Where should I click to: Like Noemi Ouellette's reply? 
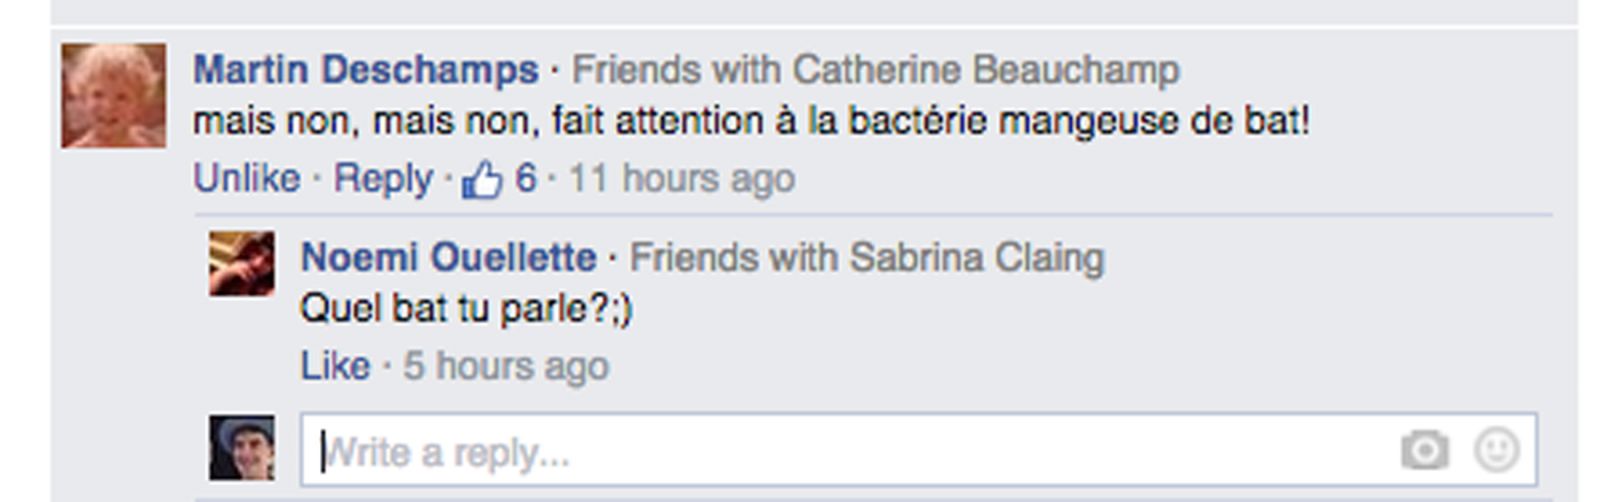coord(334,366)
